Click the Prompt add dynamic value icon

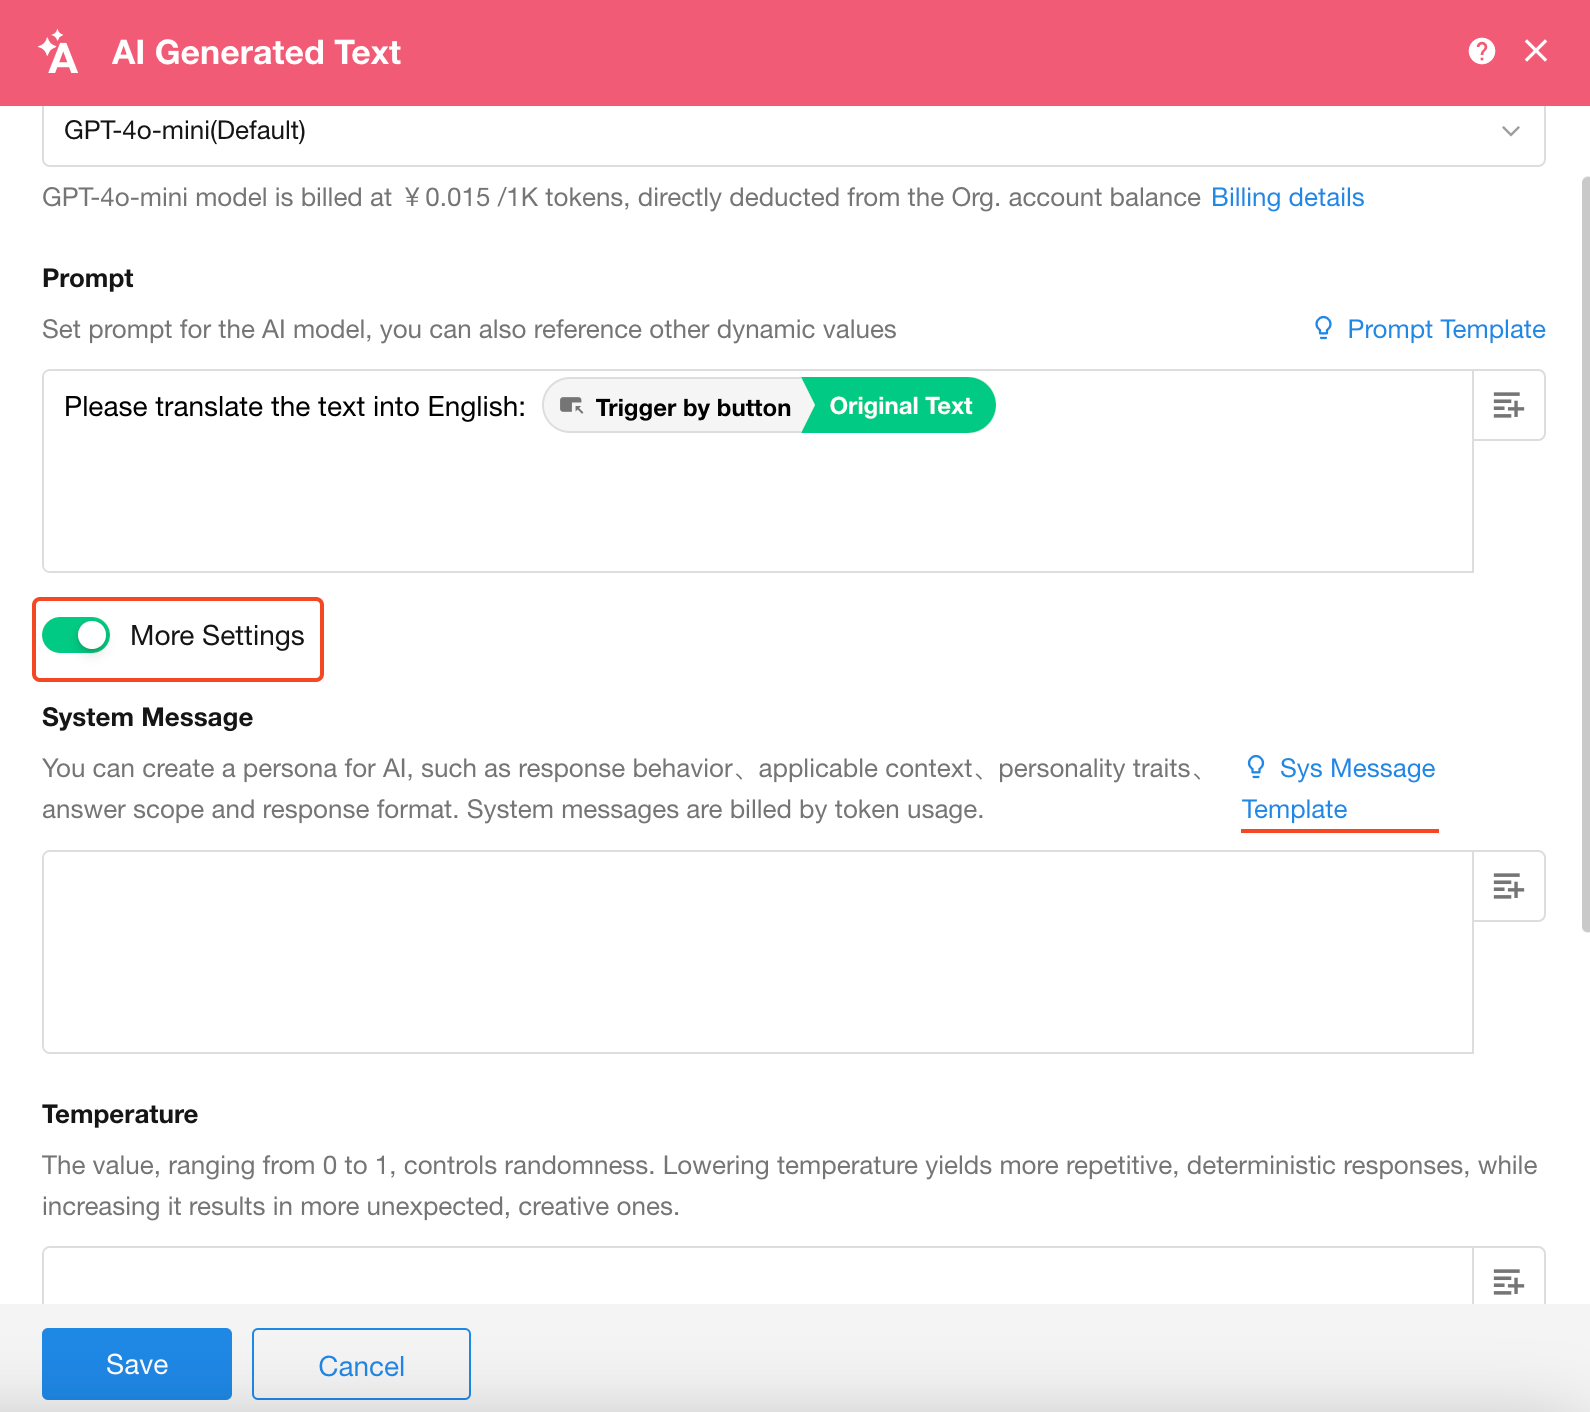1509,405
